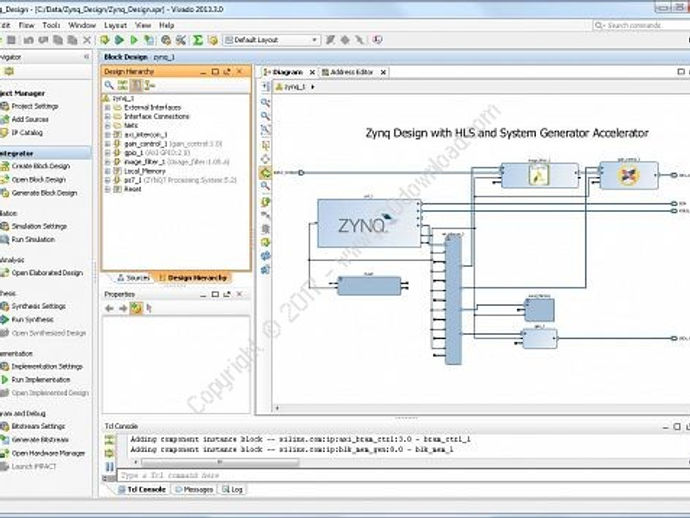This screenshot has height=518, width=690.
Task: Click the breadcrumb arrow next to zynq_1 in the diagram
Action: [x=313, y=87]
